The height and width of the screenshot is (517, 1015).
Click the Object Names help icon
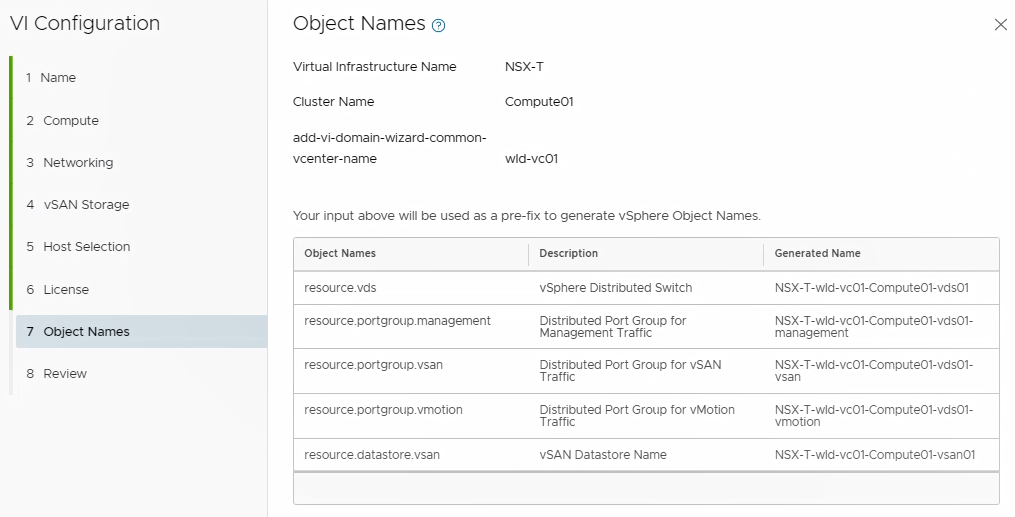(x=438, y=26)
